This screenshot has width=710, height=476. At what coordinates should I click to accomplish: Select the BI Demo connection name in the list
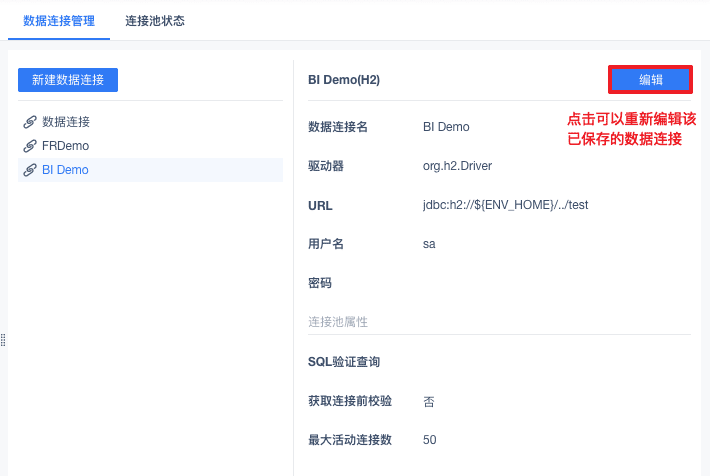(65, 170)
